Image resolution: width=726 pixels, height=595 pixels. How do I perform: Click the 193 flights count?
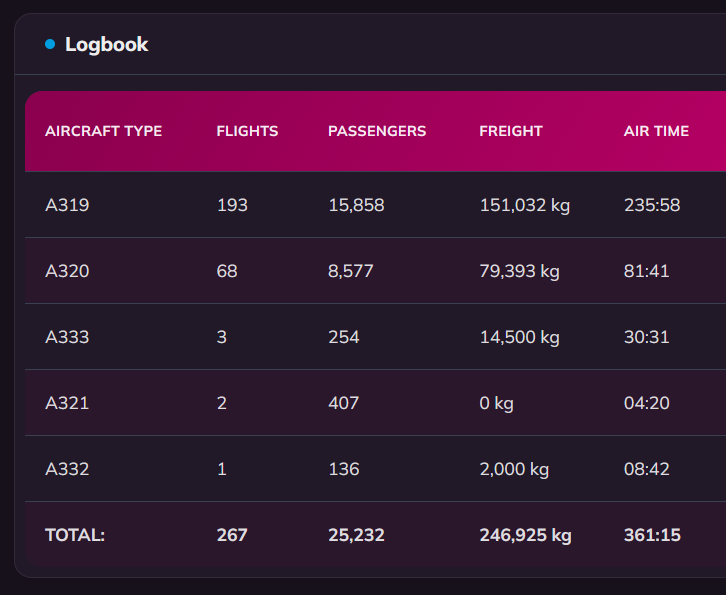(x=232, y=205)
